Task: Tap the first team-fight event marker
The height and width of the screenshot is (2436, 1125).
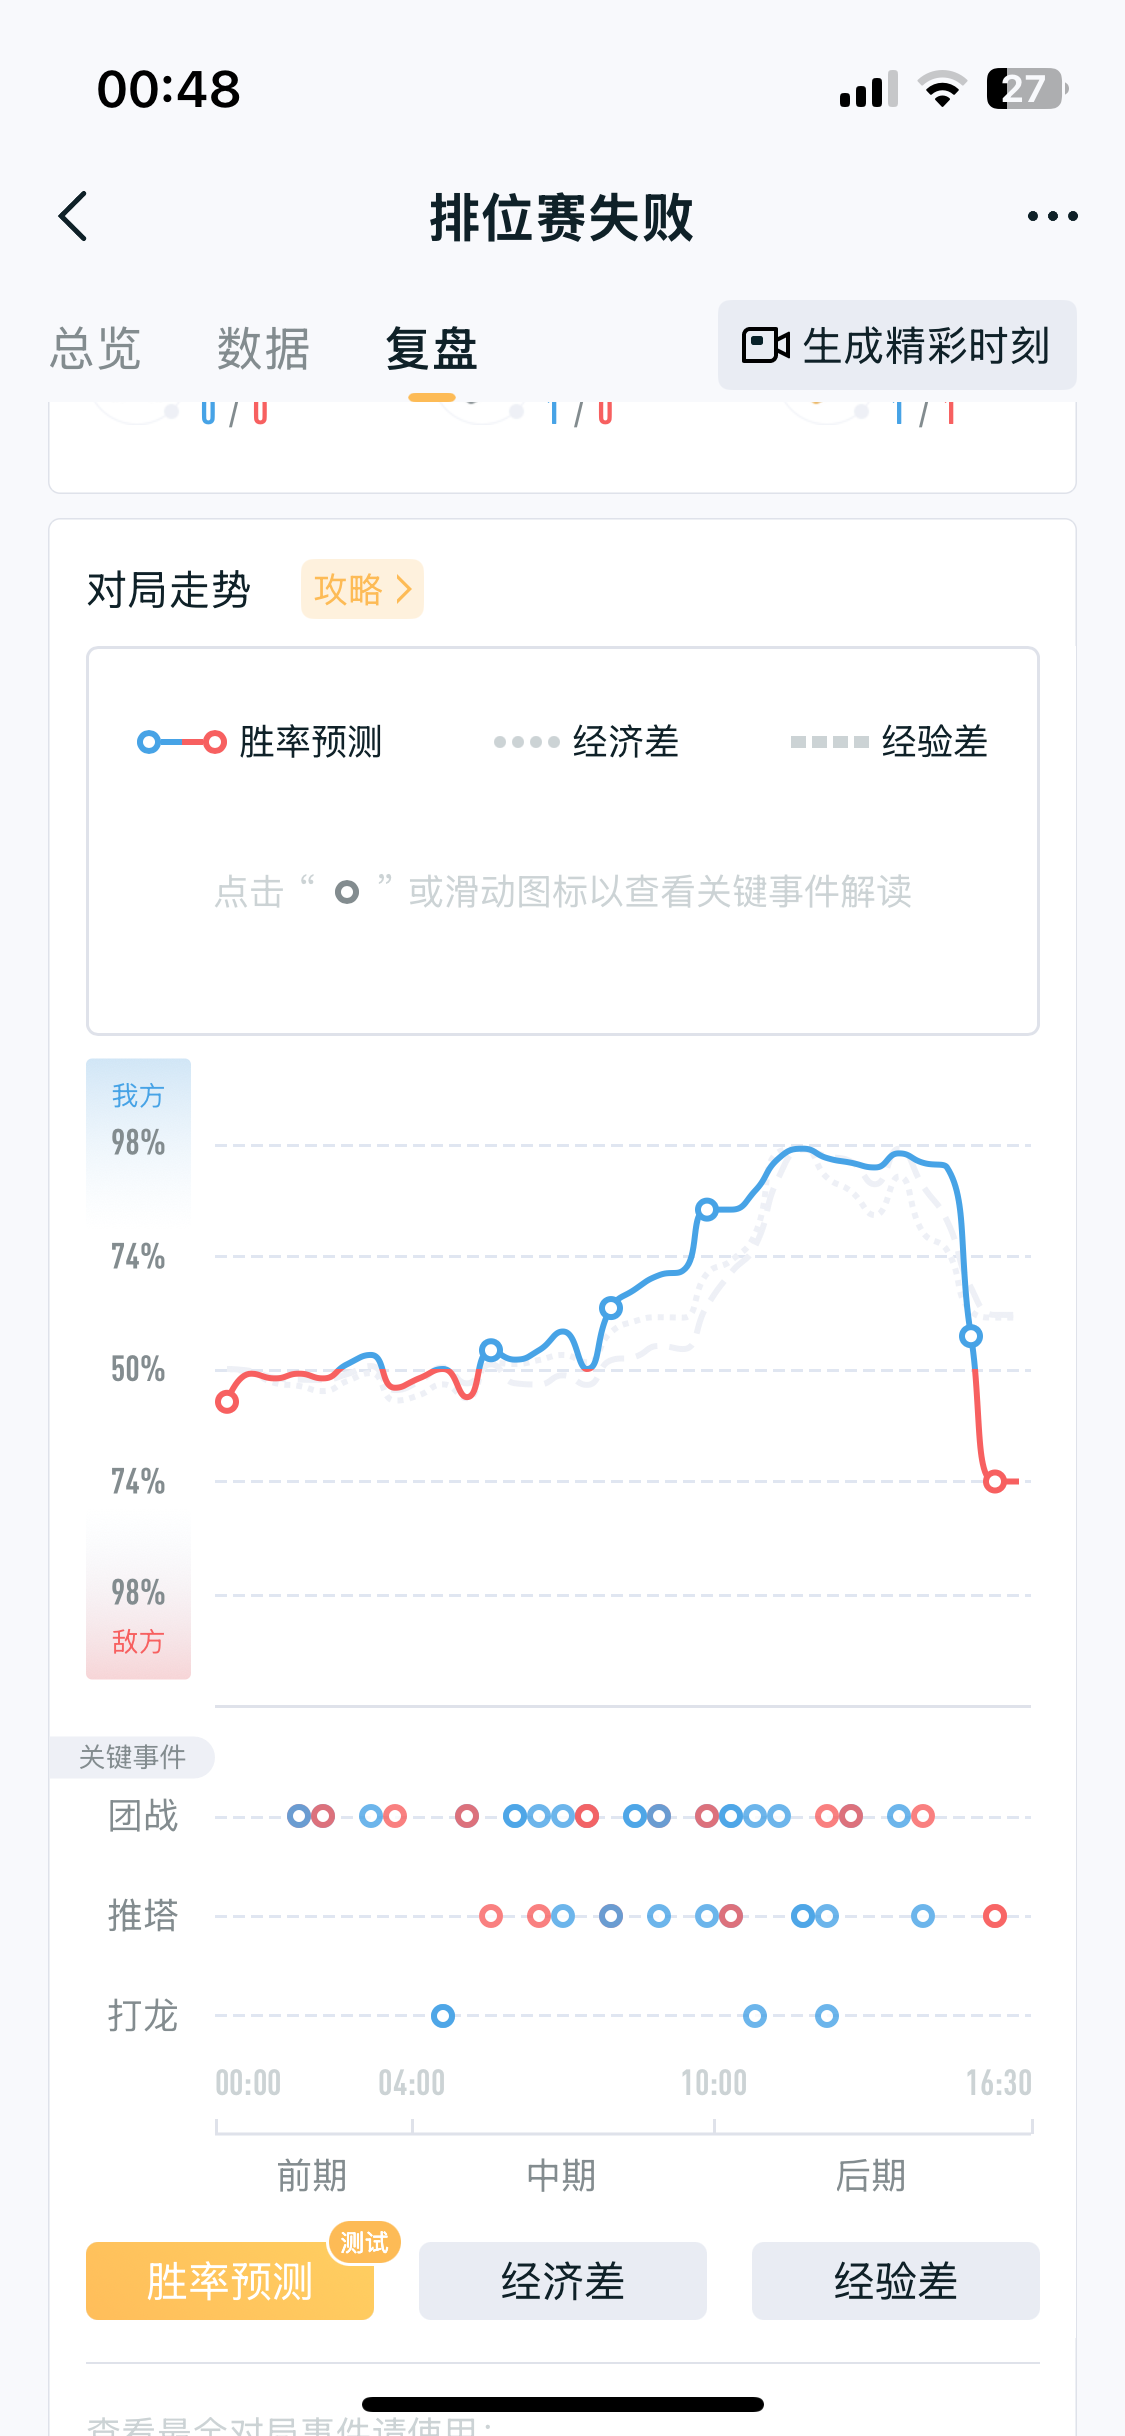Action: [x=299, y=1816]
